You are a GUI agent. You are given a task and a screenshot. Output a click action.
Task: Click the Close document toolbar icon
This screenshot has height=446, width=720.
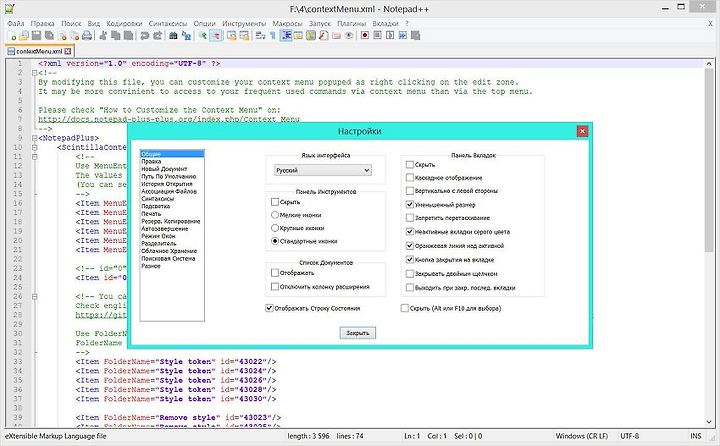[x=62, y=35]
